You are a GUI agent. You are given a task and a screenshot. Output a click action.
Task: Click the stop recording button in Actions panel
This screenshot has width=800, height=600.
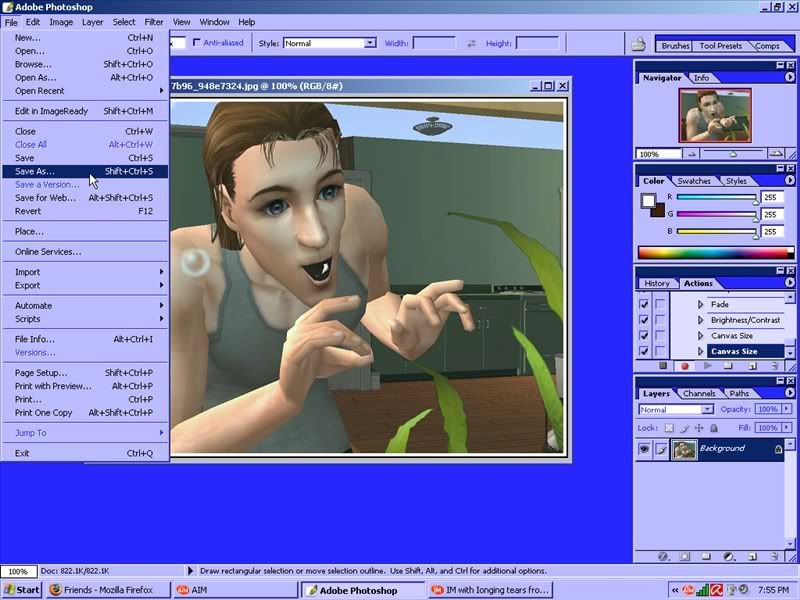pos(663,366)
